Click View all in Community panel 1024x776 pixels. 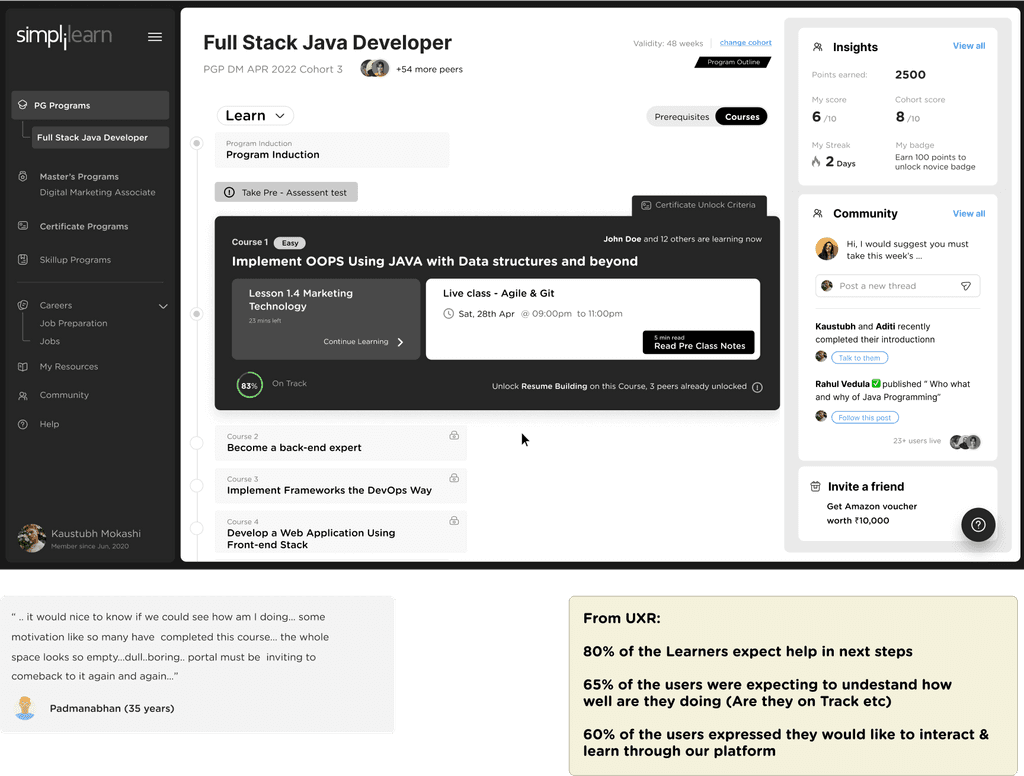[x=968, y=214]
